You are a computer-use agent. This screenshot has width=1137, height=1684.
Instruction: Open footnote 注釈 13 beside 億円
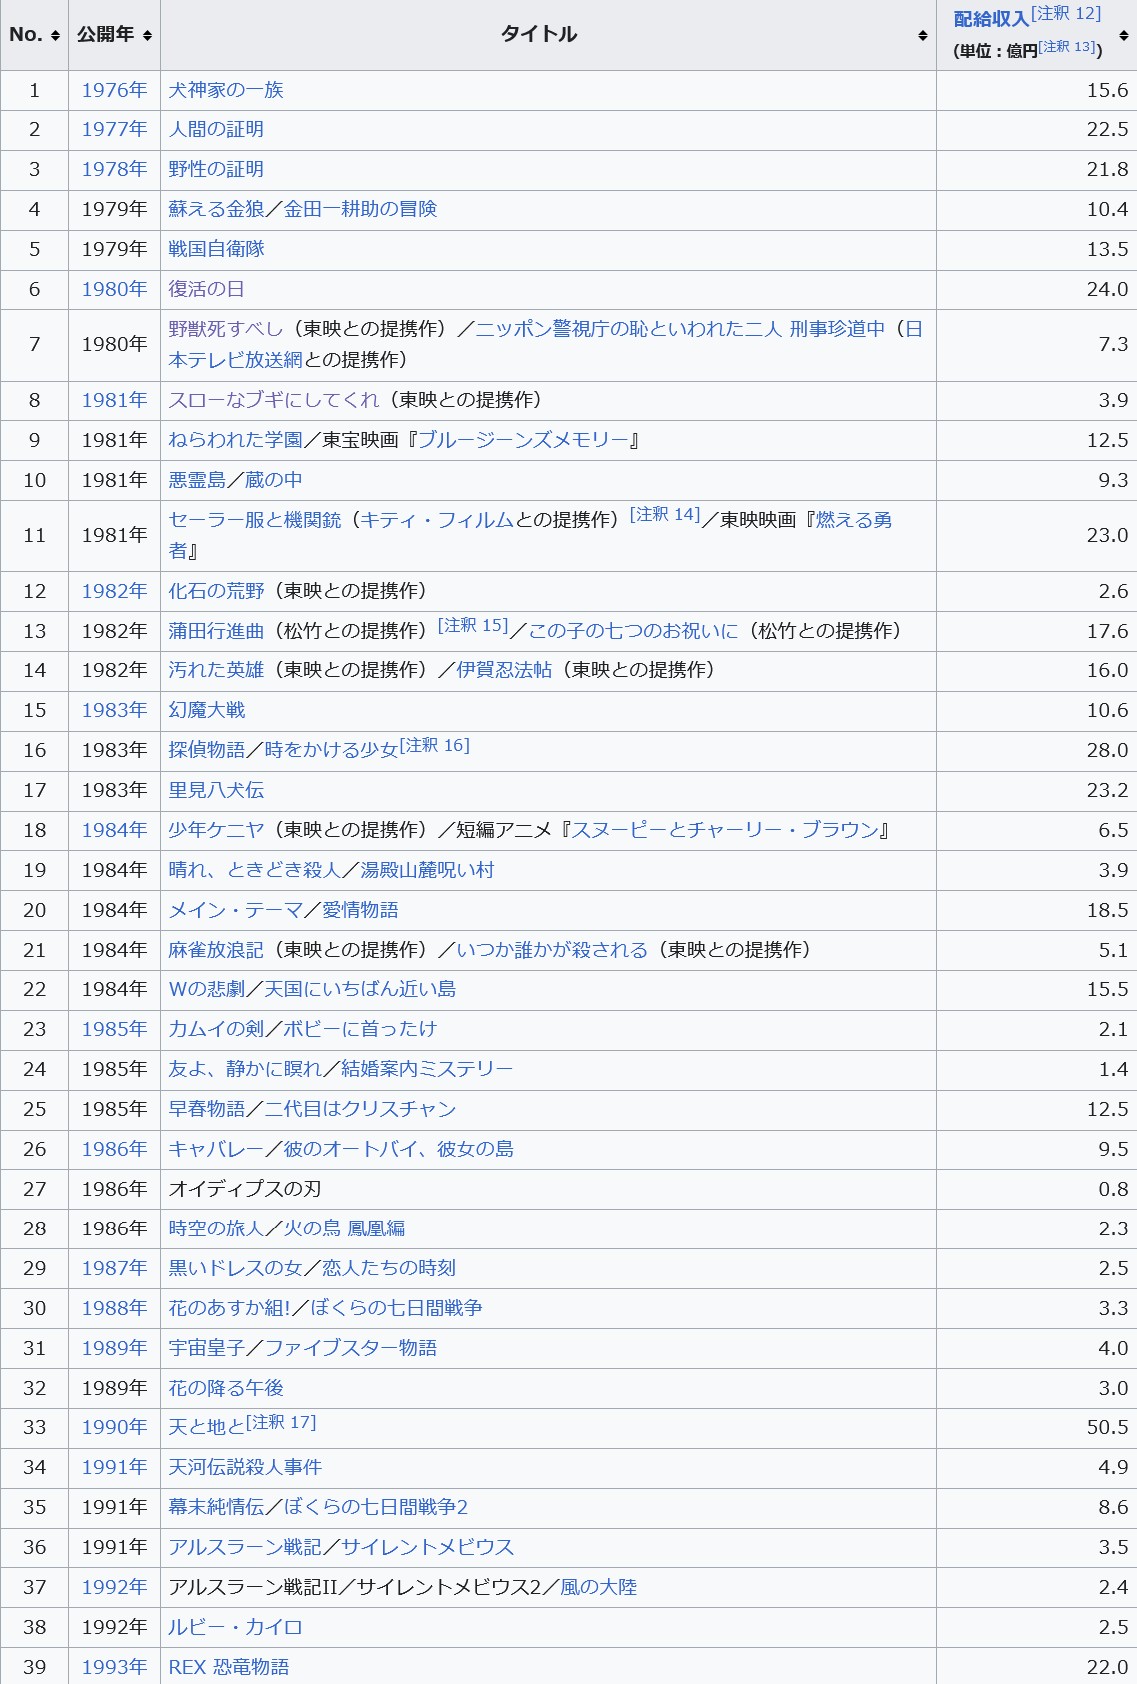[x=1067, y=47]
